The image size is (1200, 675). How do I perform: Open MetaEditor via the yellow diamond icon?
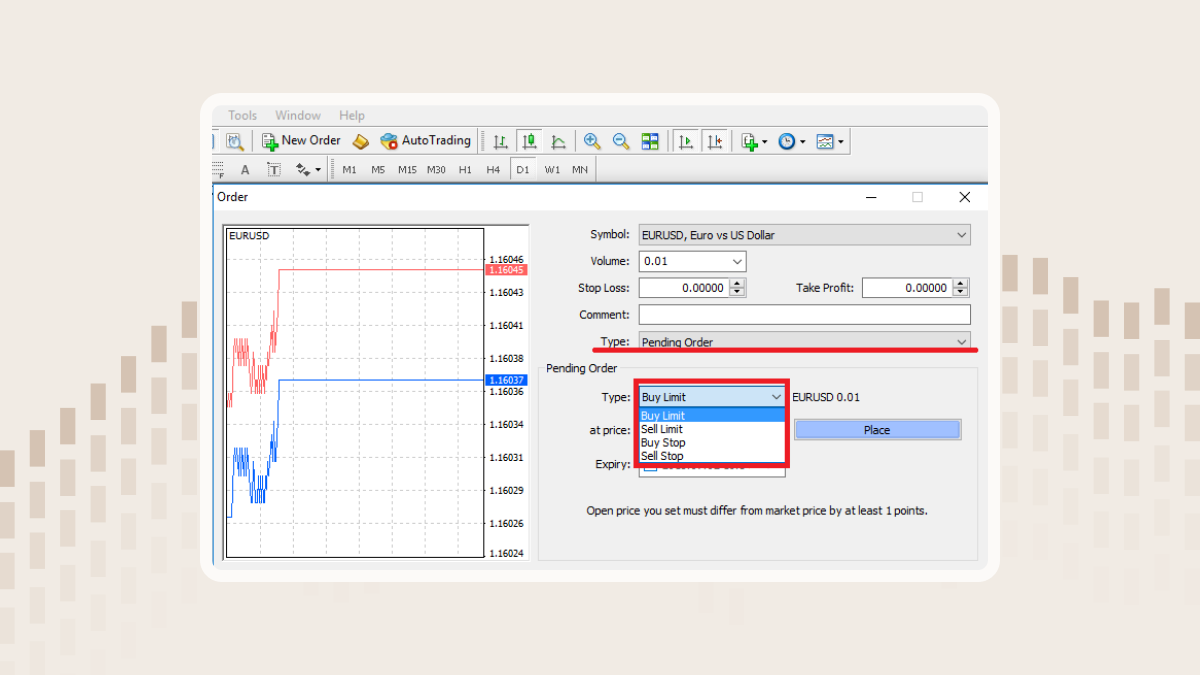tap(361, 141)
